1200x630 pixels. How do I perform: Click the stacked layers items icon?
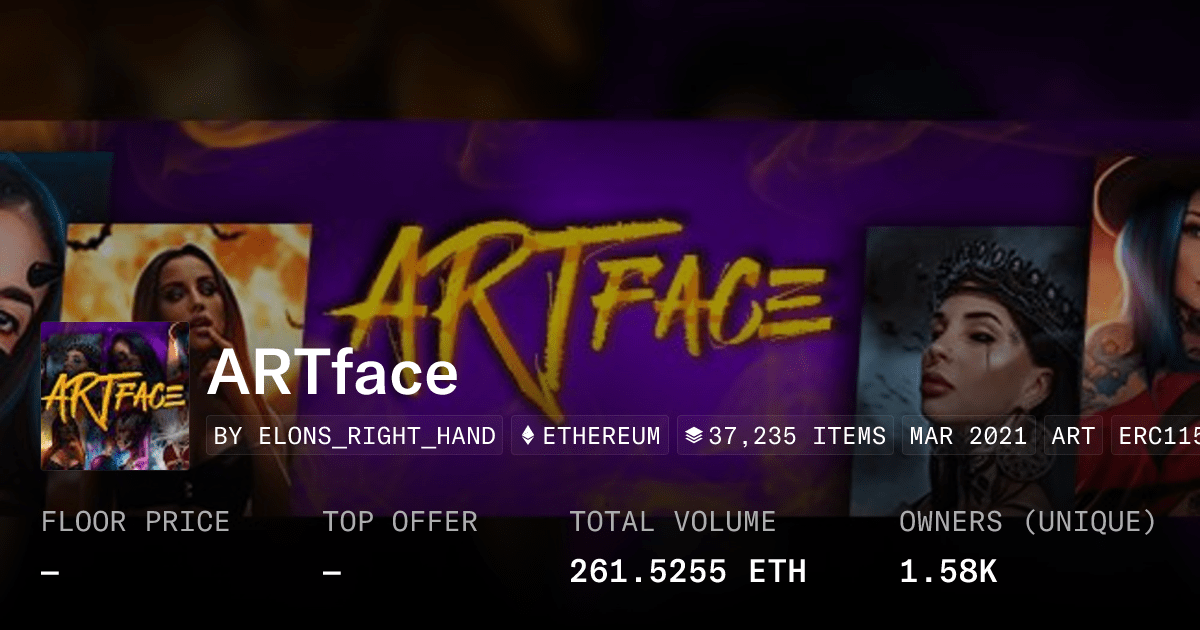694,436
